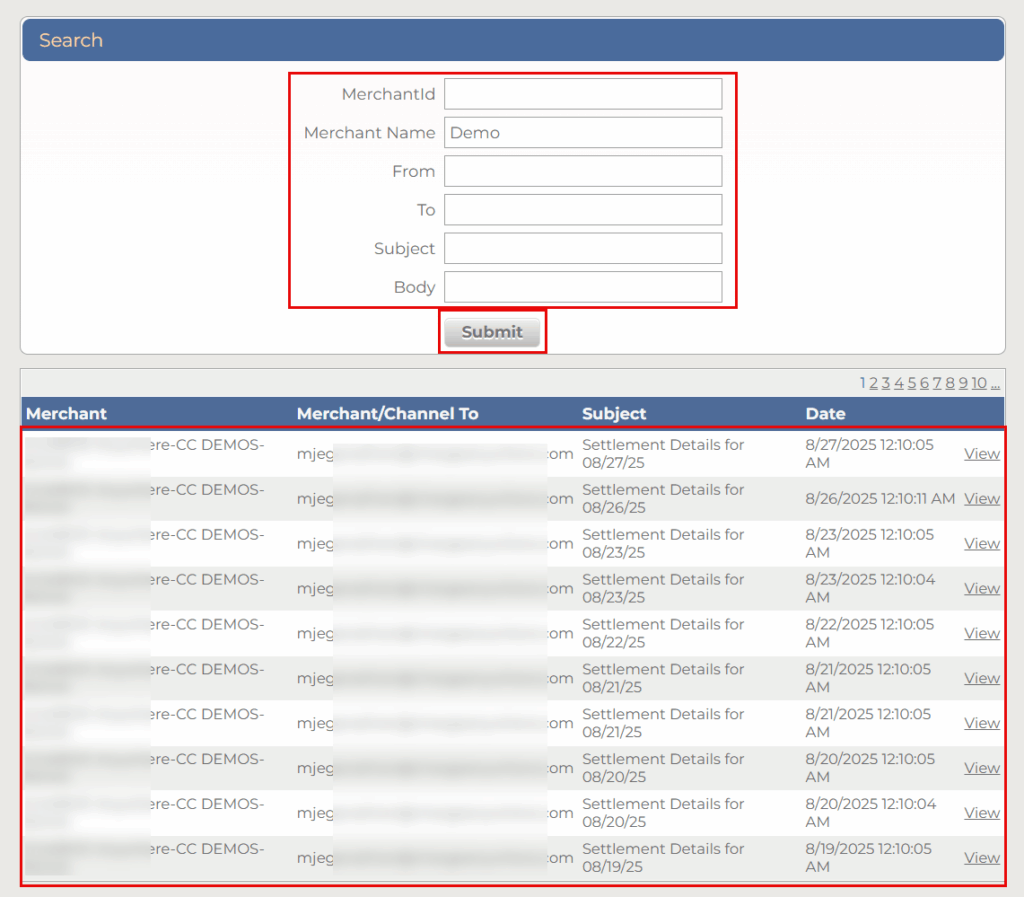
Task: View the 8/23/2025 12:10:04 AM message
Action: 981,589
